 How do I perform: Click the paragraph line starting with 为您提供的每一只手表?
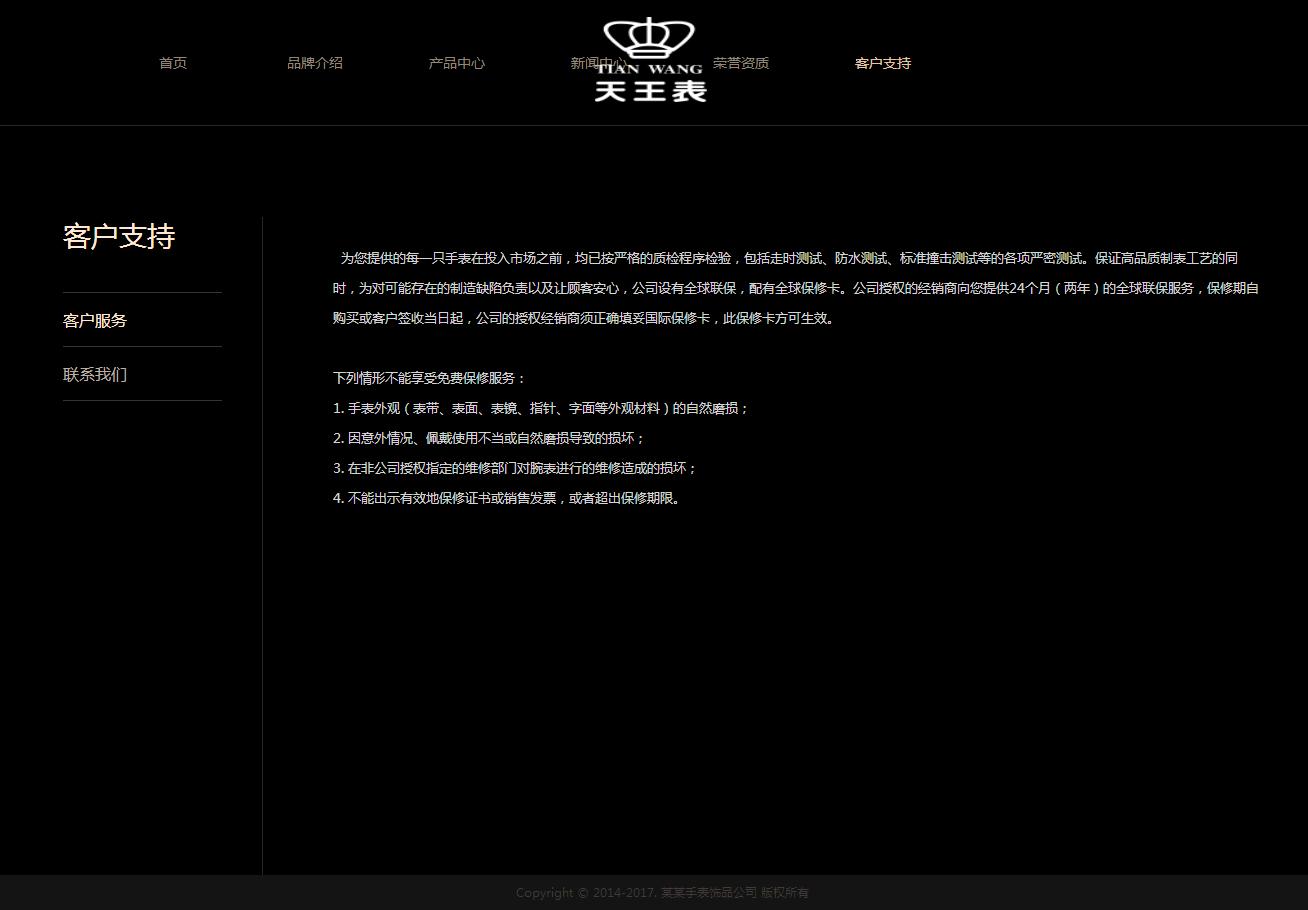point(788,258)
